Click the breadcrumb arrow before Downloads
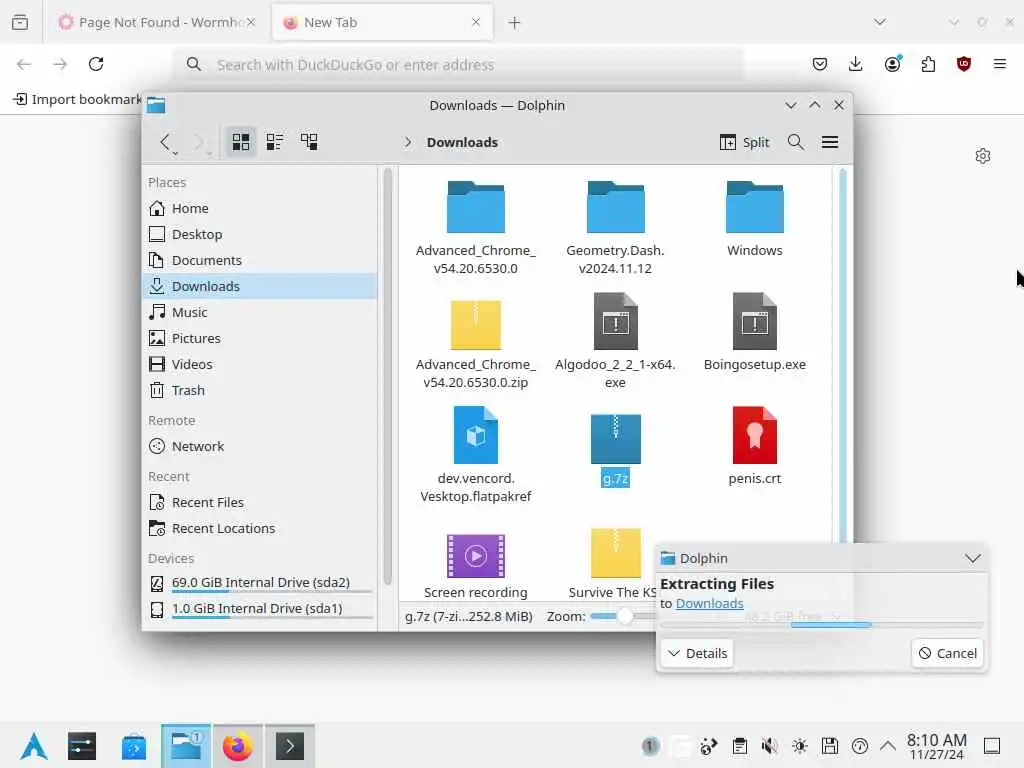The width and height of the screenshot is (1024, 768). (408, 142)
